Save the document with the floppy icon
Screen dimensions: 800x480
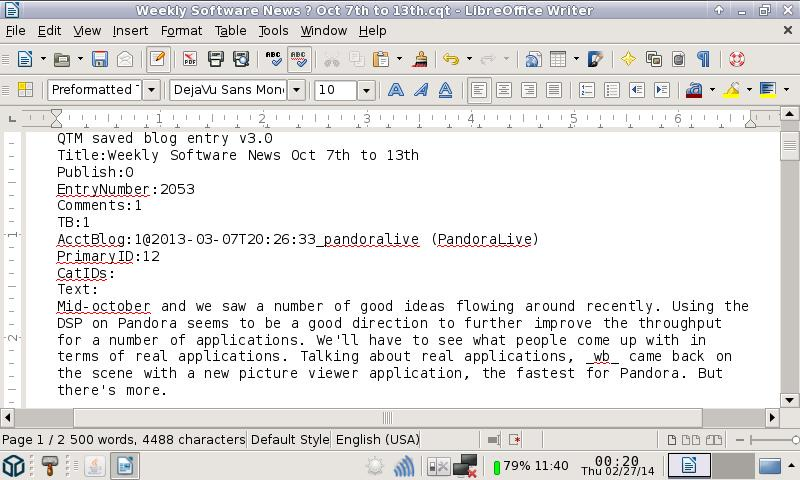(x=99, y=59)
